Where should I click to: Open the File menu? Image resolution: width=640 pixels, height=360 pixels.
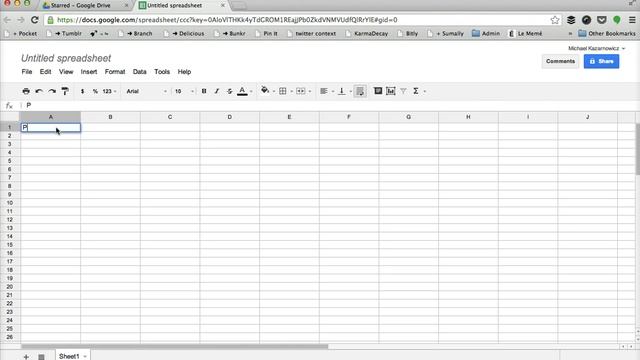[27, 72]
